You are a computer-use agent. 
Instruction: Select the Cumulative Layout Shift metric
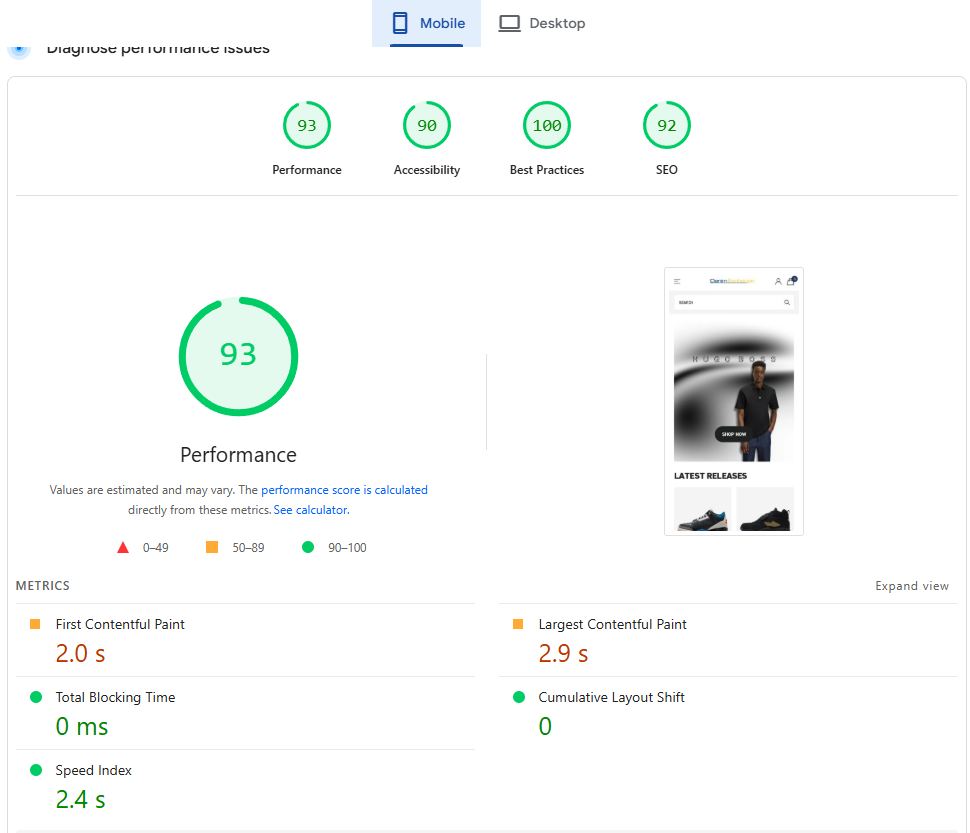[x=611, y=697]
